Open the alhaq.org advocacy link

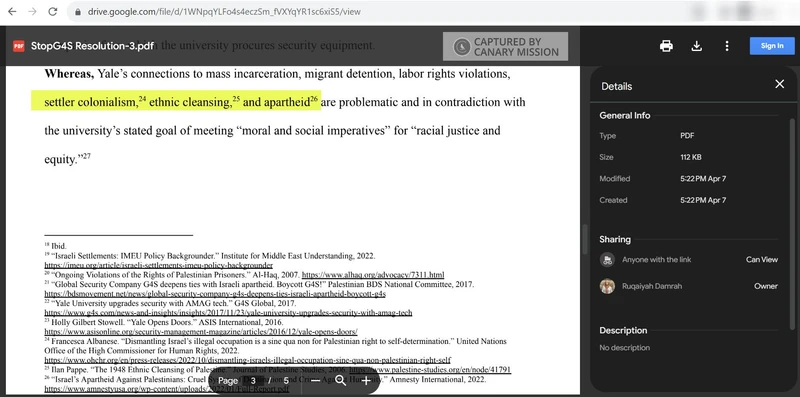373,275
